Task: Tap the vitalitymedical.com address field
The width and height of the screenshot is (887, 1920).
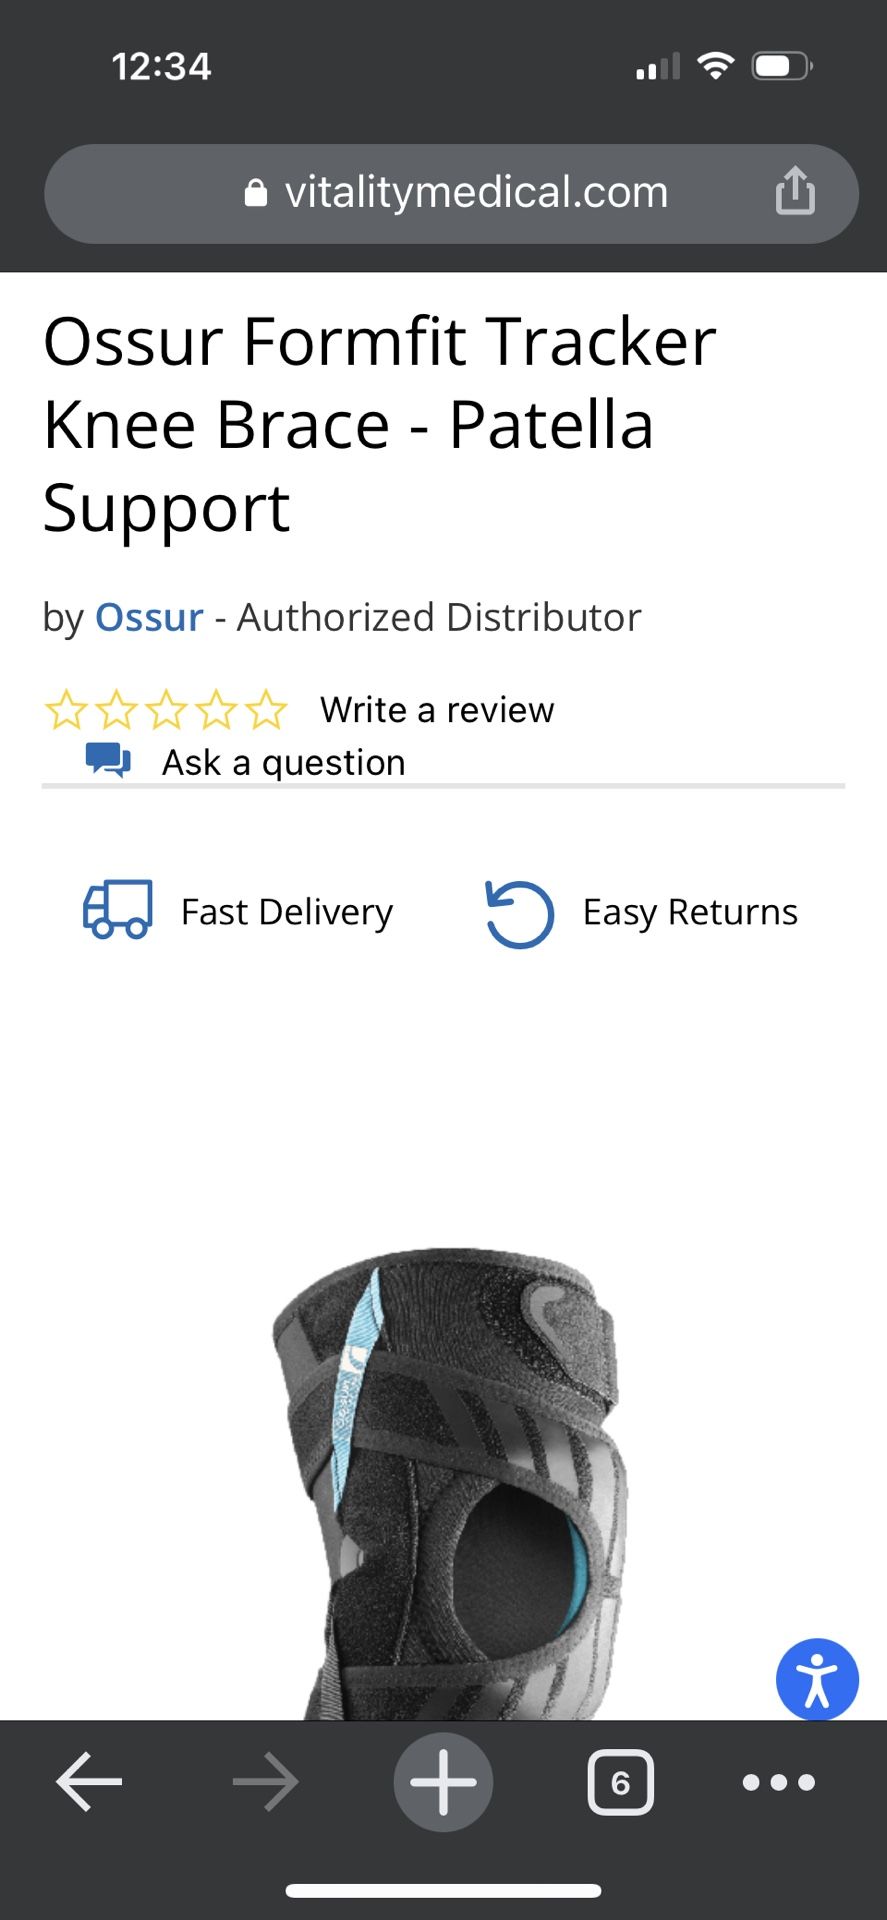Action: pyautogui.click(x=451, y=193)
